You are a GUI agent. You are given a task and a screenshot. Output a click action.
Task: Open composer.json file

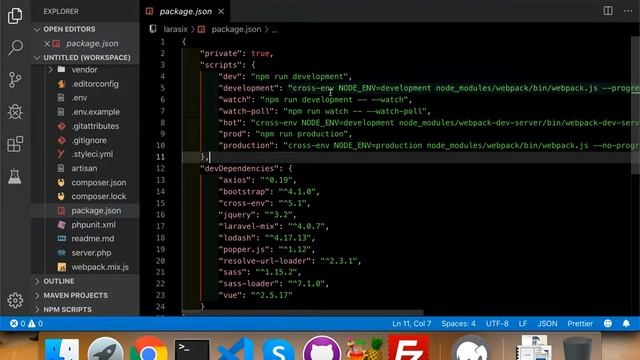98,182
